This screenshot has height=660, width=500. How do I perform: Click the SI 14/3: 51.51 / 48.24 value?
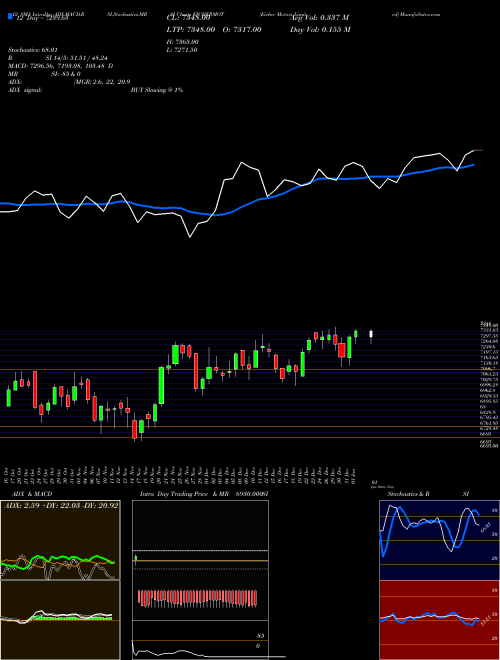[77, 58]
